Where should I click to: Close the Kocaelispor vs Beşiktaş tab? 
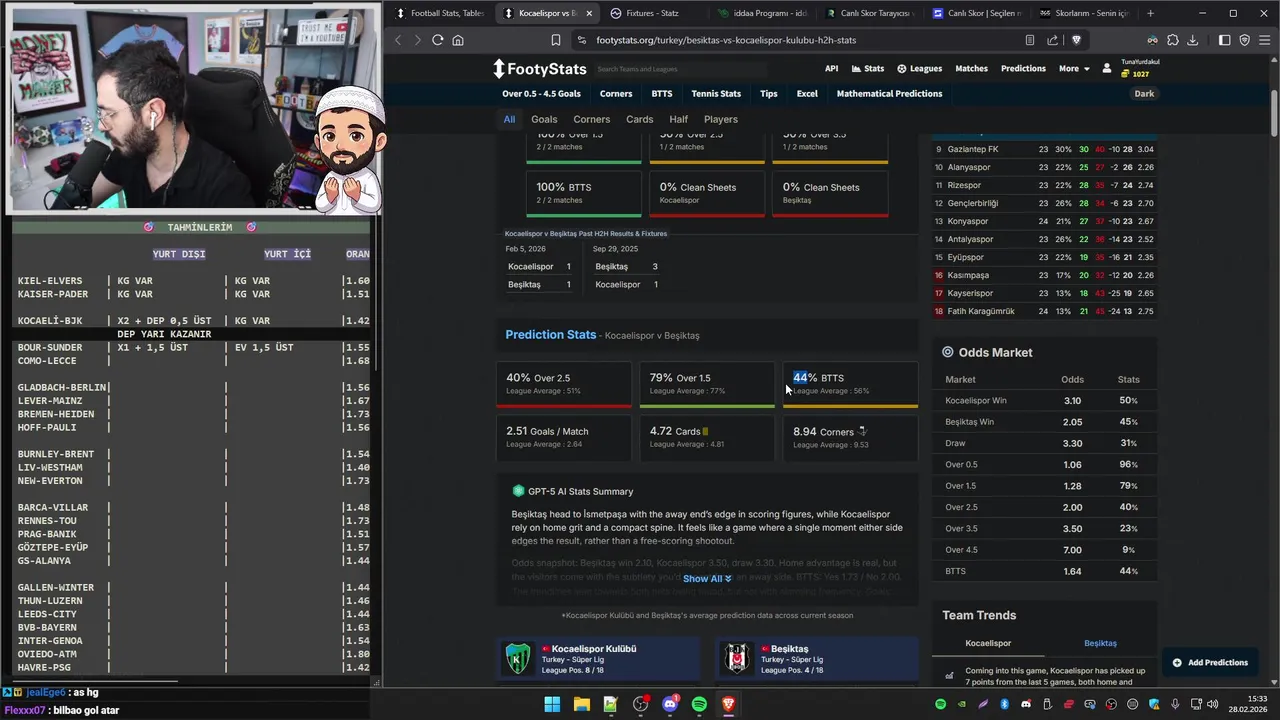click(589, 13)
